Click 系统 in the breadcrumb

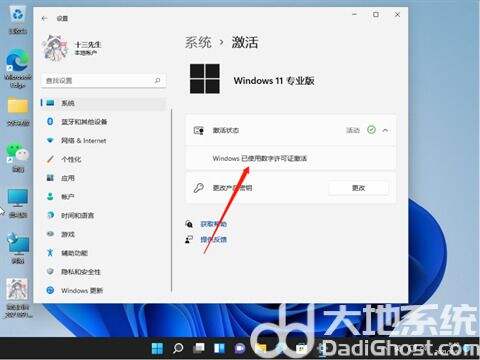(198, 42)
